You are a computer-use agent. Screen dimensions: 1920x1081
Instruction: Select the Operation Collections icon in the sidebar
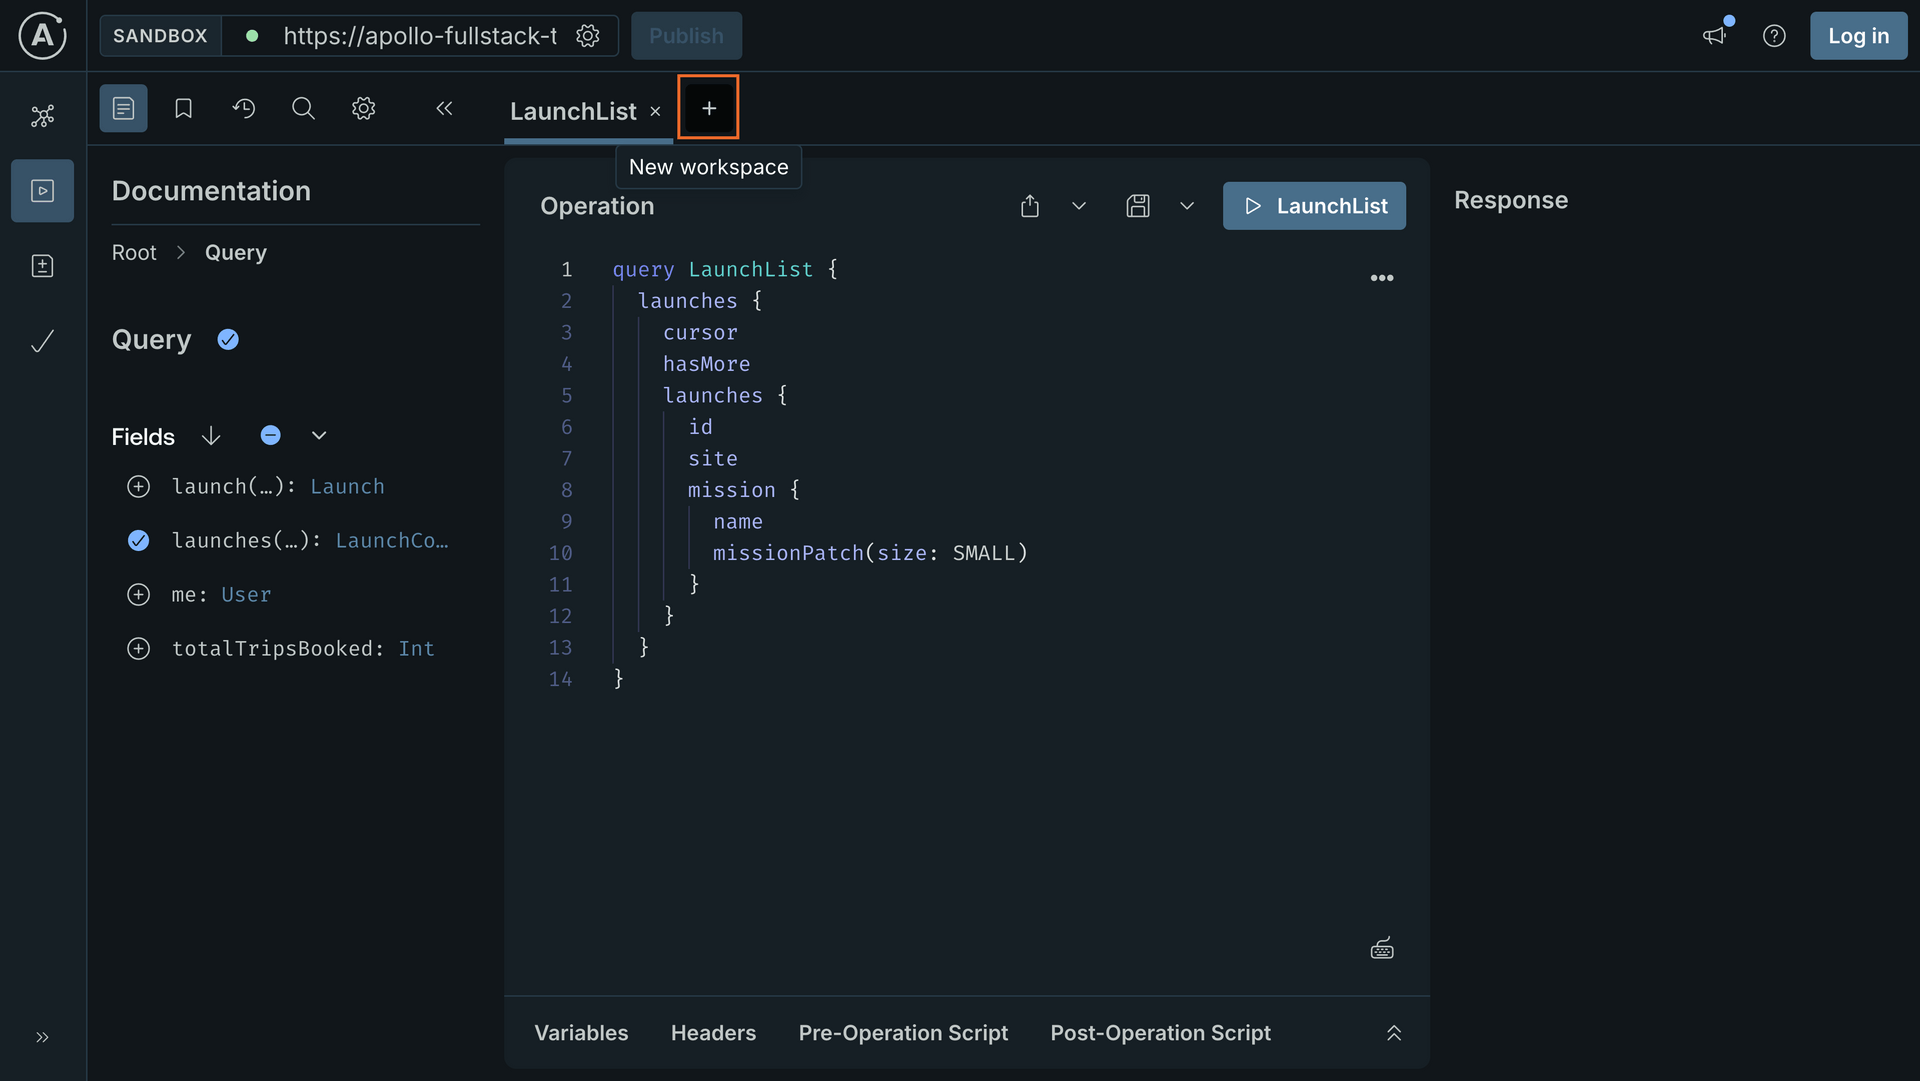[42, 265]
